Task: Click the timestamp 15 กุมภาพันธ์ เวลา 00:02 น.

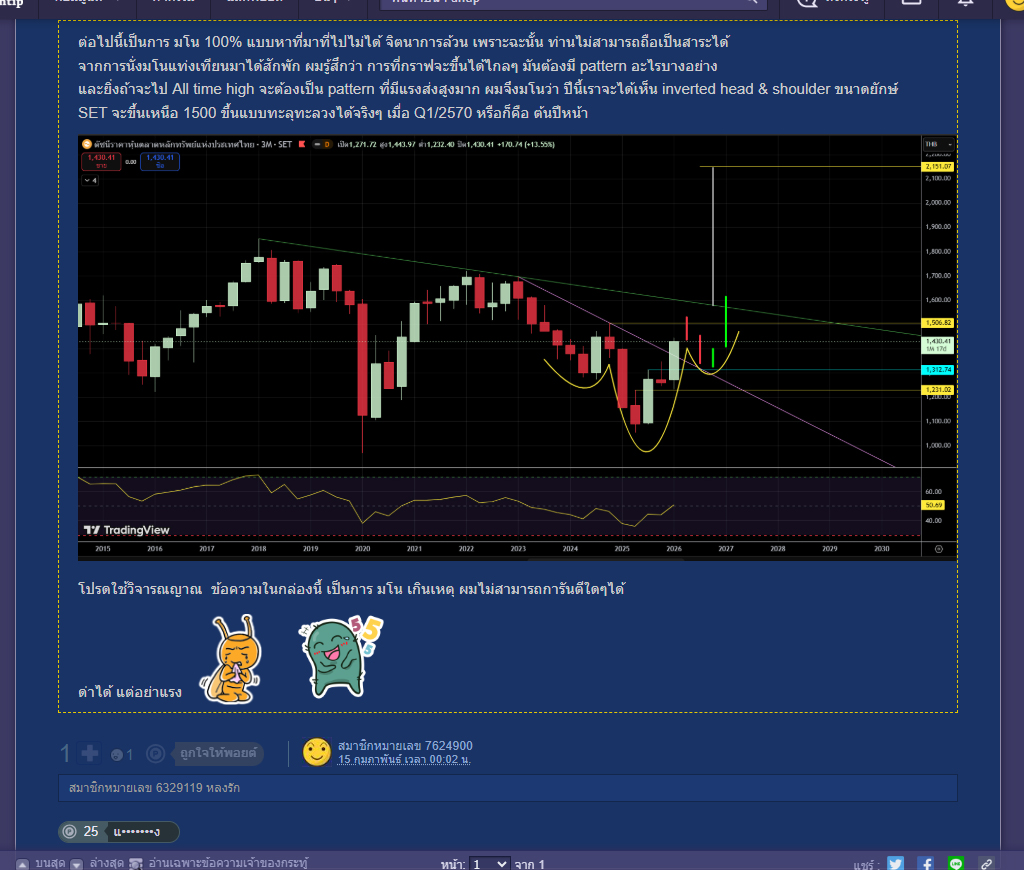Action: (x=404, y=760)
